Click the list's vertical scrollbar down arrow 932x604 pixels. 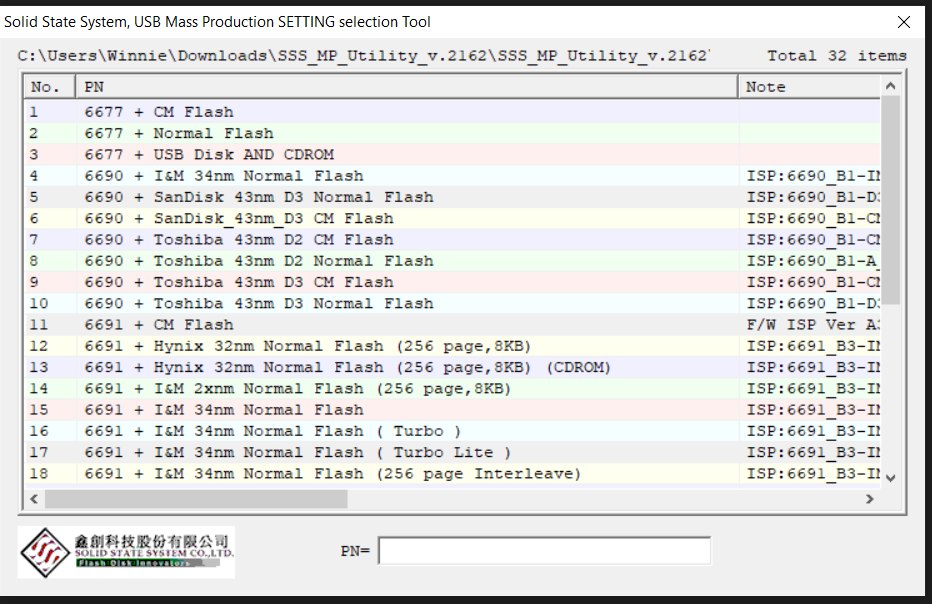[890, 477]
